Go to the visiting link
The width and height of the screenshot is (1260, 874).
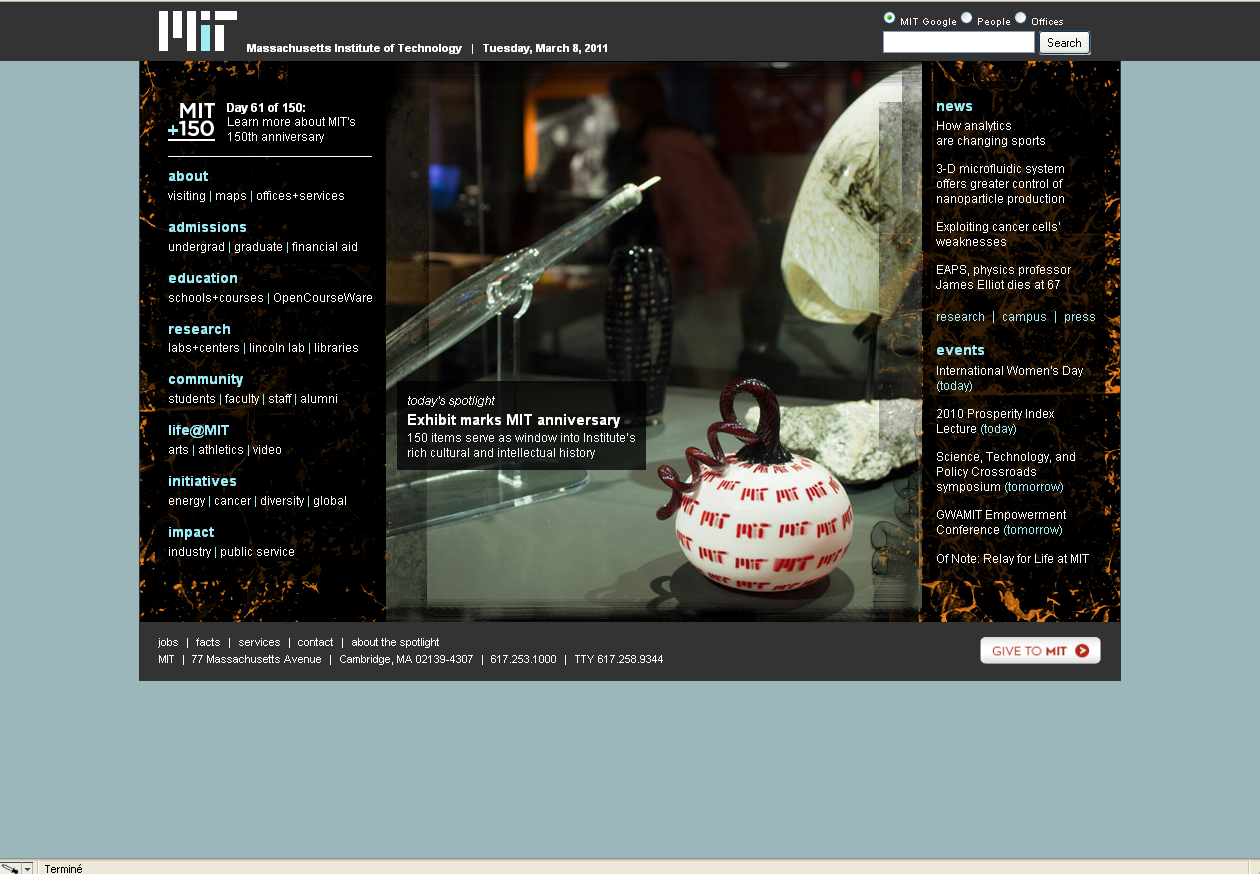(x=187, y=196)
